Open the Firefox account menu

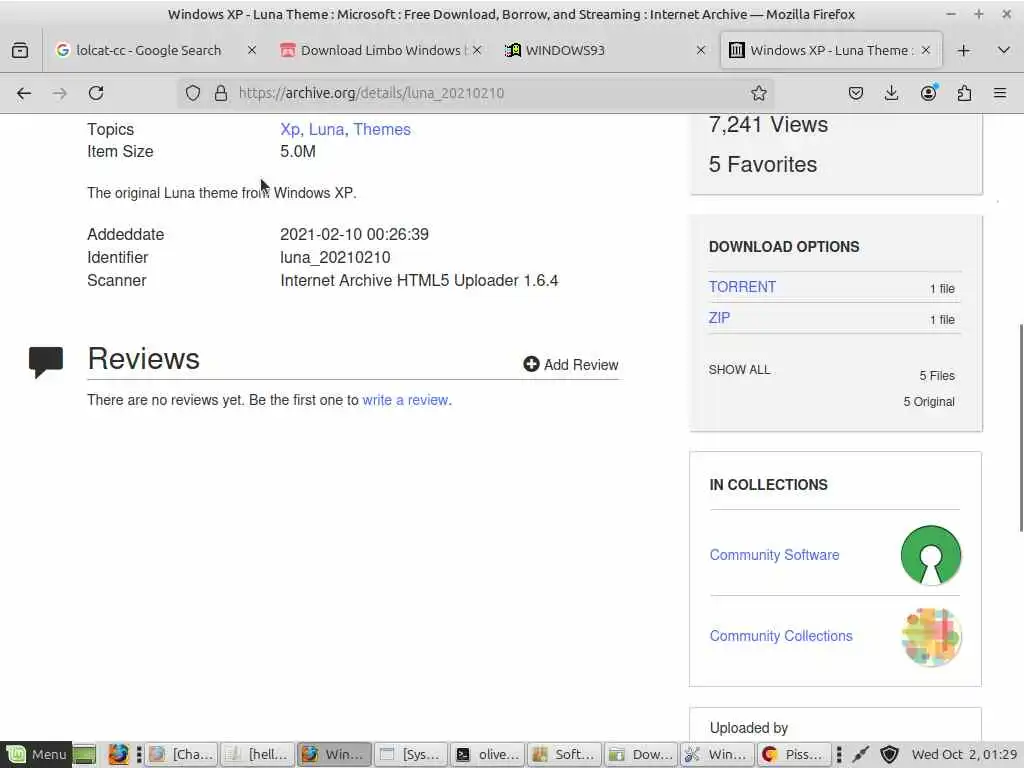928,93
